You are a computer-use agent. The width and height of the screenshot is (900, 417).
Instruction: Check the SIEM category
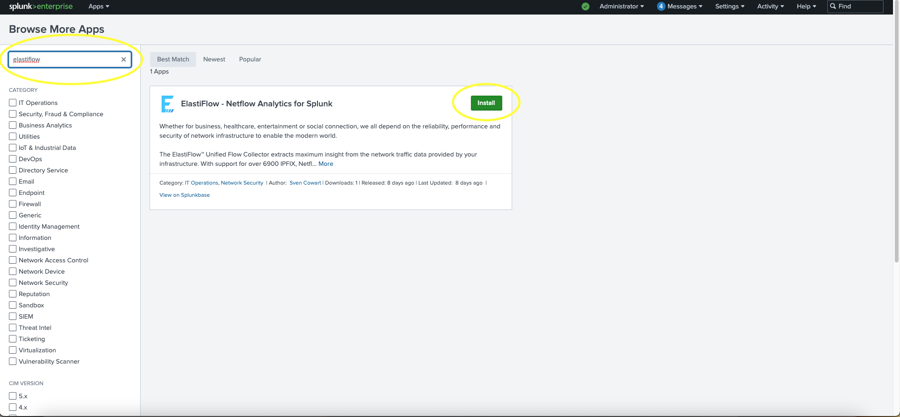click(x=13, y=316)
